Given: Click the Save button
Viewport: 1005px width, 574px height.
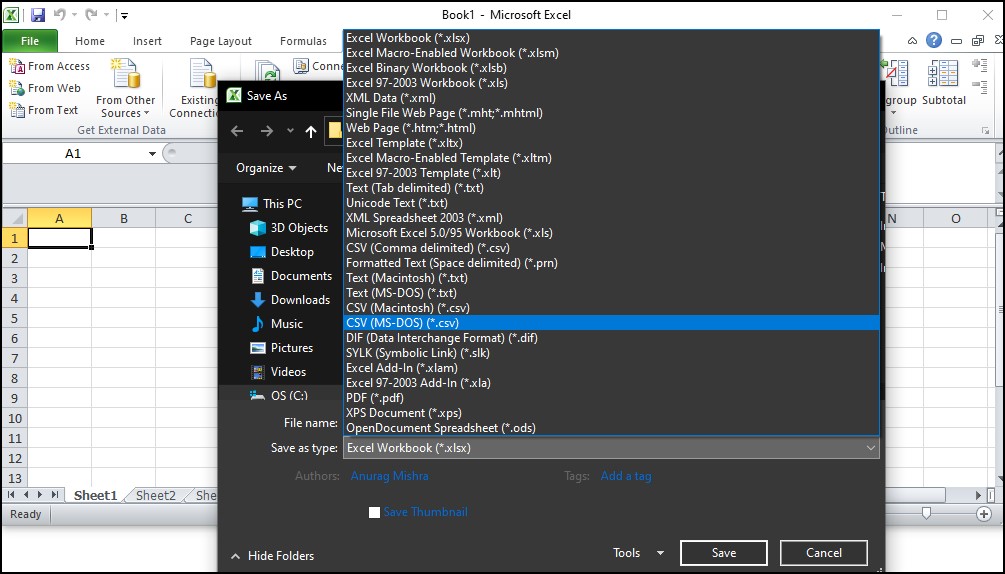Looking at the screenshot, I should (724, 553).
